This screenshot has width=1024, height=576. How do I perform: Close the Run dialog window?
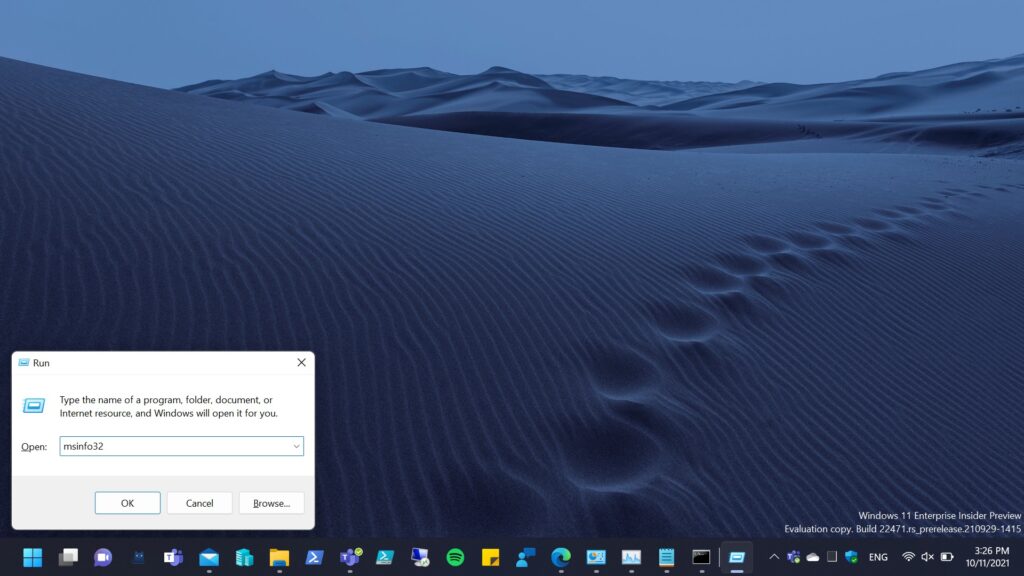pos(301,363)
